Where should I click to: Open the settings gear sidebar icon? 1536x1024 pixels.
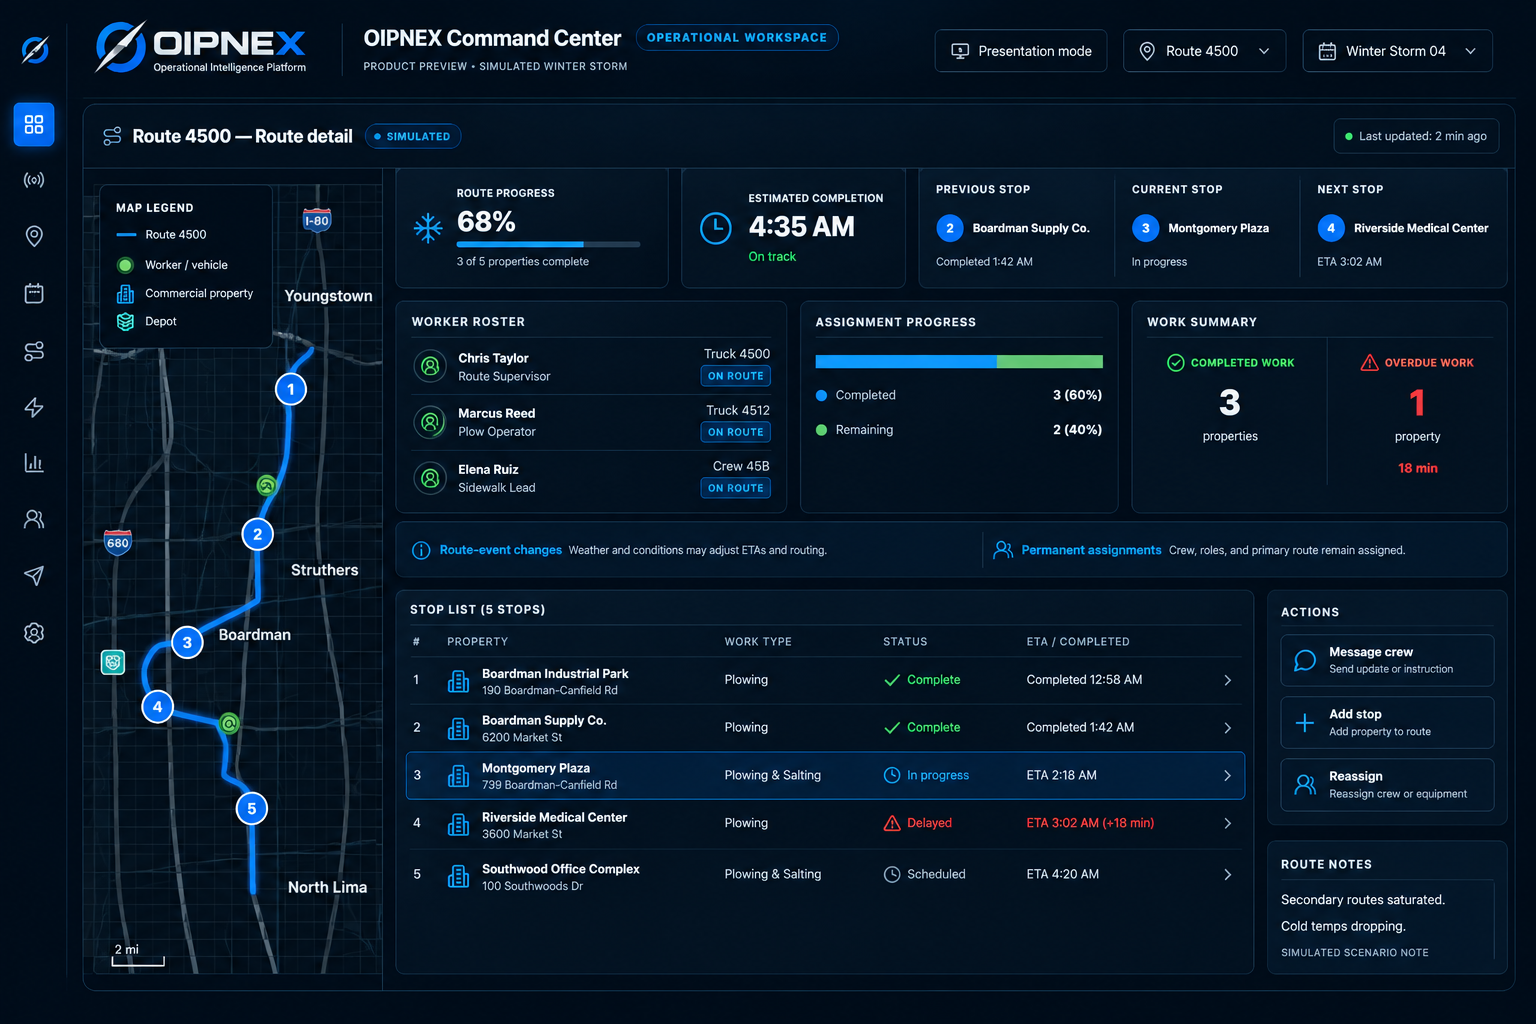coord(34,633)
